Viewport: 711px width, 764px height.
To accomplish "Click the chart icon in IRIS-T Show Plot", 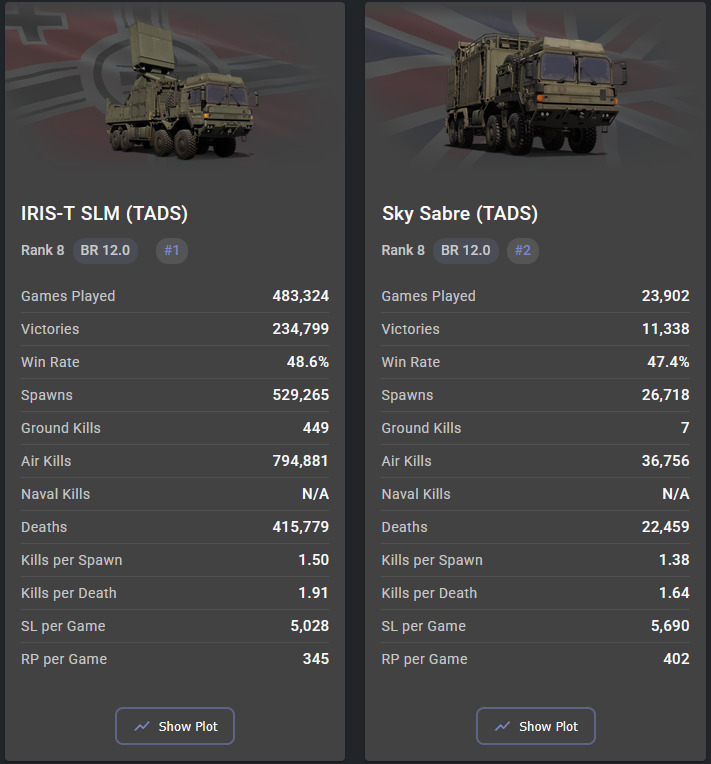I will pyautogui.click(x=142, y=726).
